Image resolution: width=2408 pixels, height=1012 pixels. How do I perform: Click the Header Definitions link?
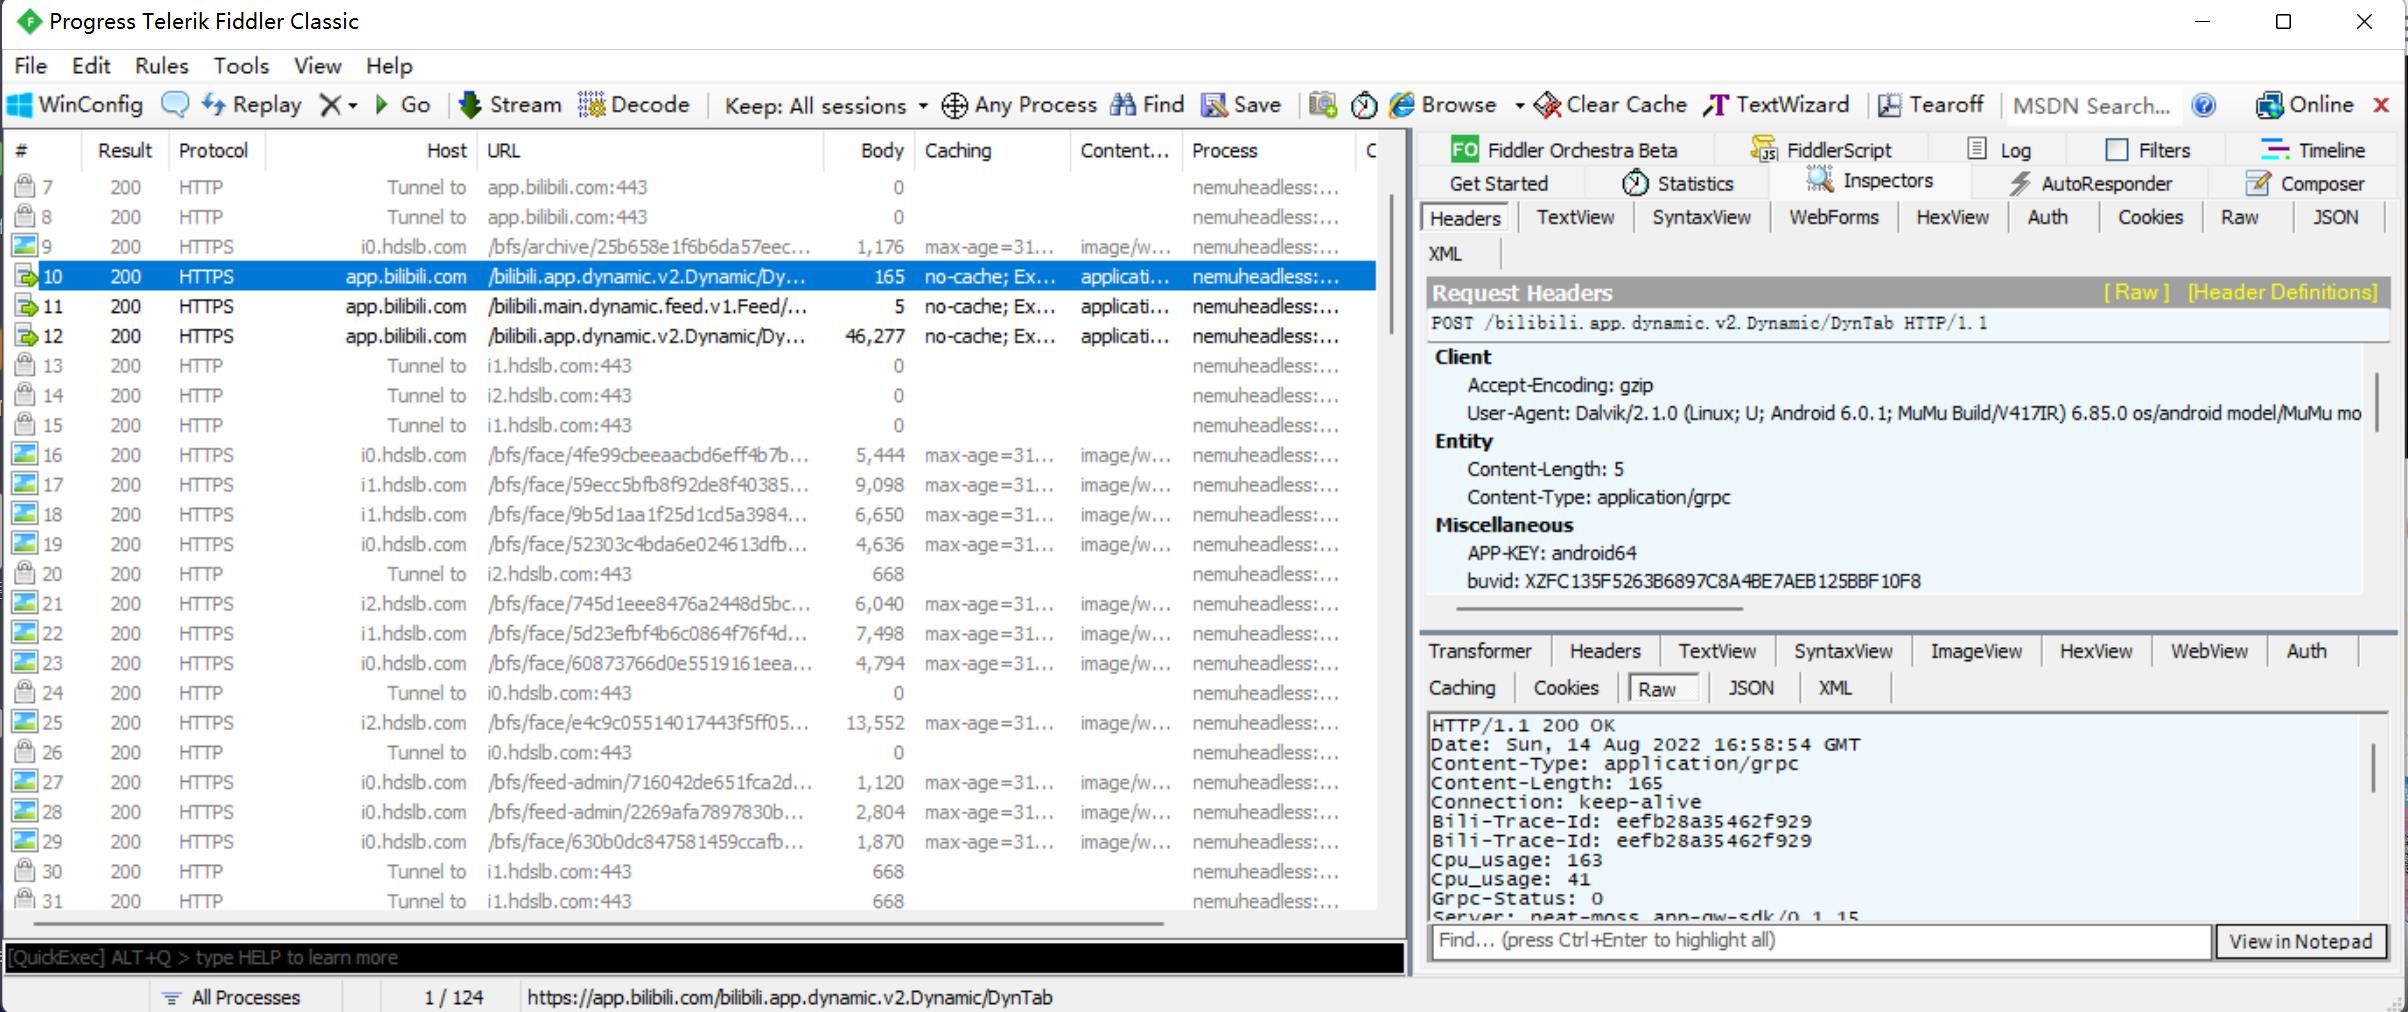coord(2282,292)
